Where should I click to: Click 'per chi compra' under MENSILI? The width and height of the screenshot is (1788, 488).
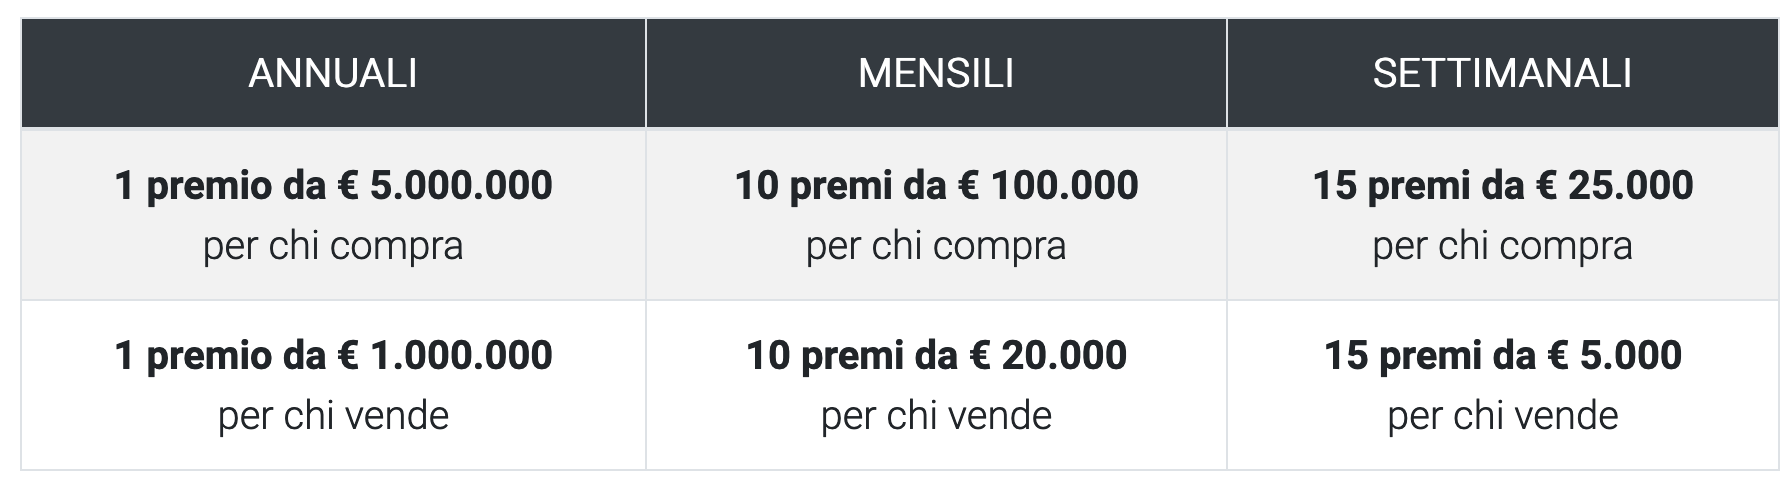pos(936,246)
